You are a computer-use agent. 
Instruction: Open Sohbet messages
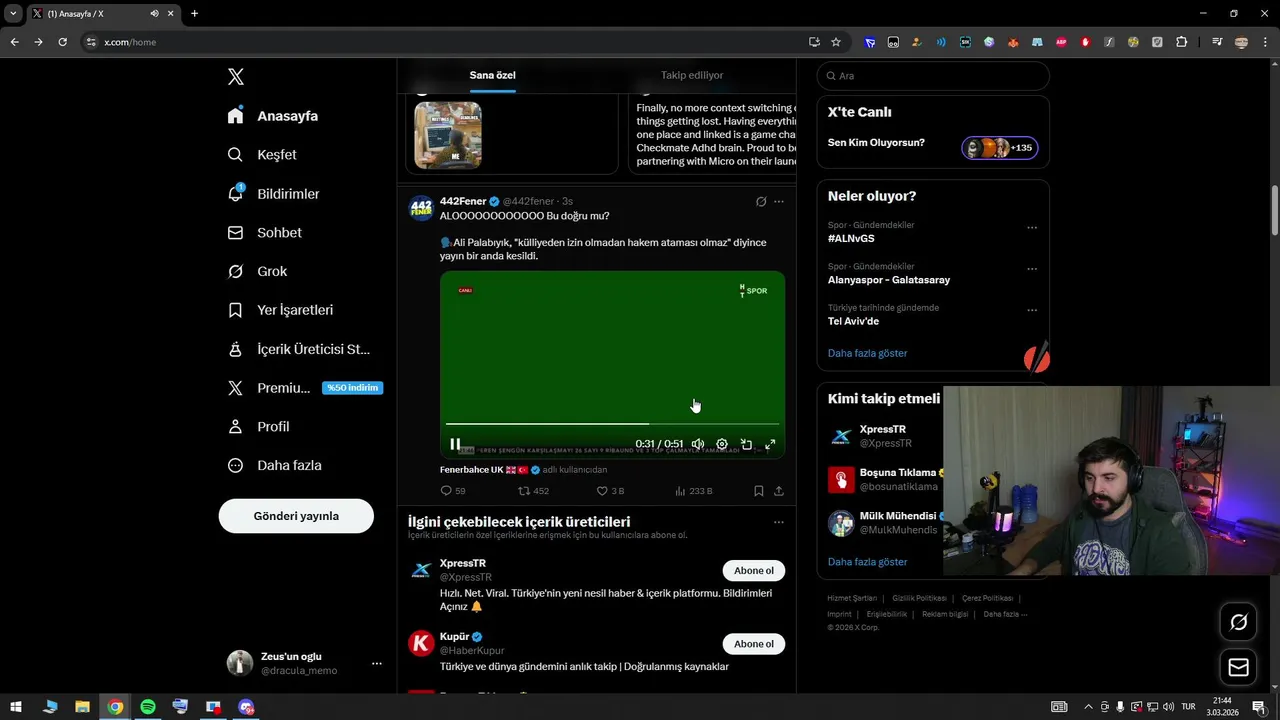(x=264, y=232)
